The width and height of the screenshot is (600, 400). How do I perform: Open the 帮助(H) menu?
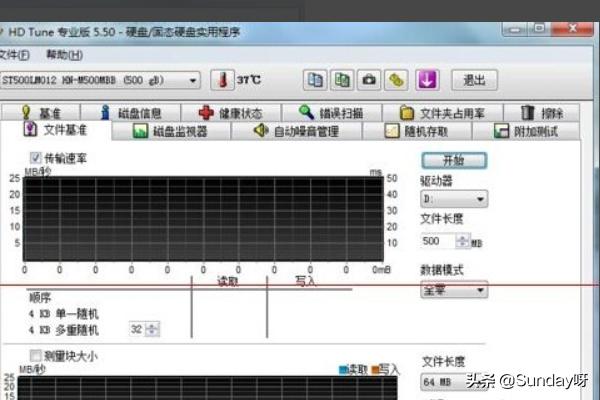tap(64, 55)
